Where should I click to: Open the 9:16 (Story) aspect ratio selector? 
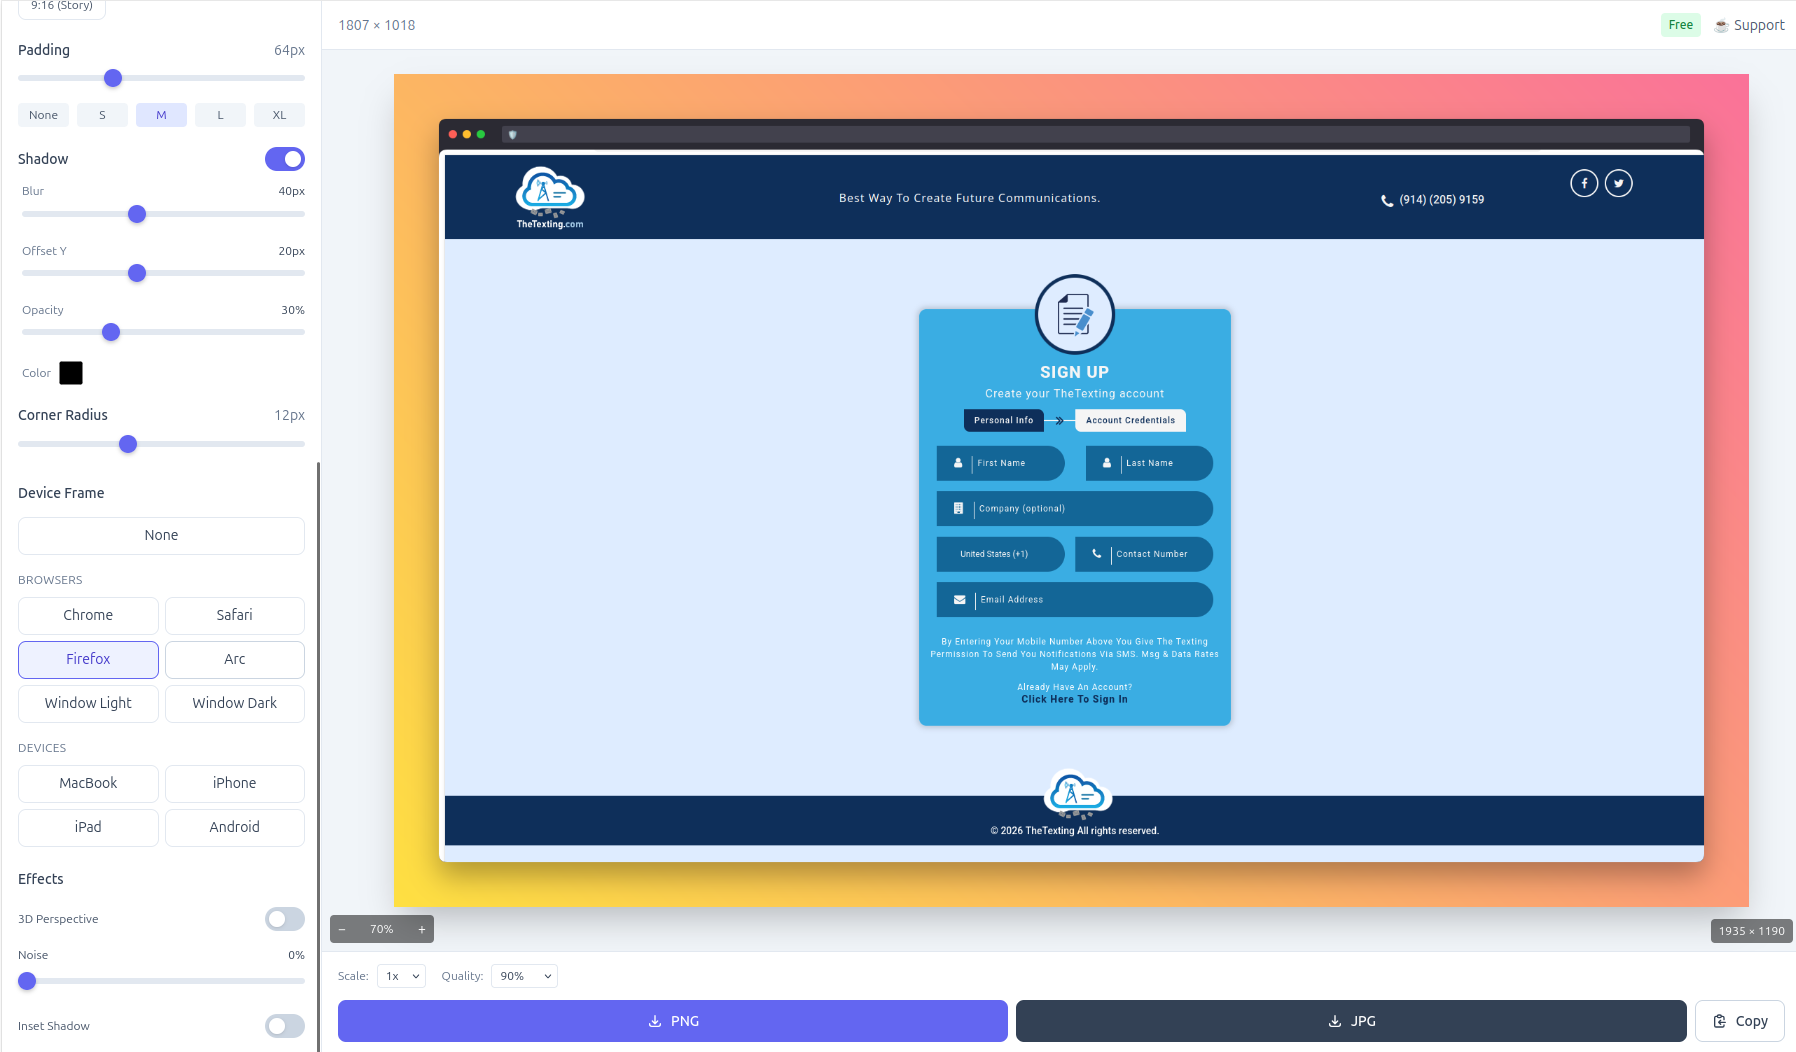[62, 6]
